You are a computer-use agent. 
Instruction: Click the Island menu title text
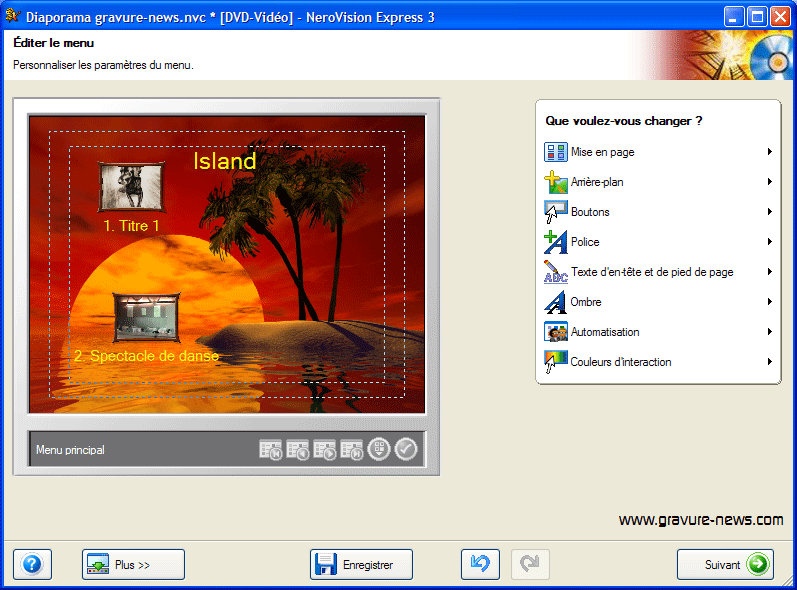pyautogui.click(x=225, y=161)
